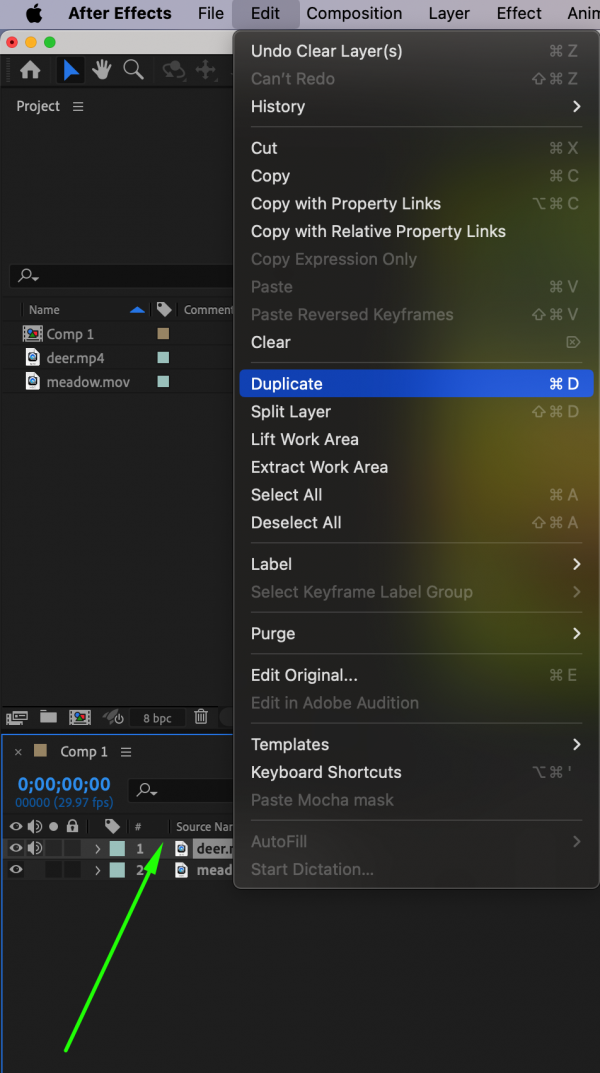Choose Duplicate from the Edit menu
Viewport: 600px width, 1073px height.
point(288,383)
